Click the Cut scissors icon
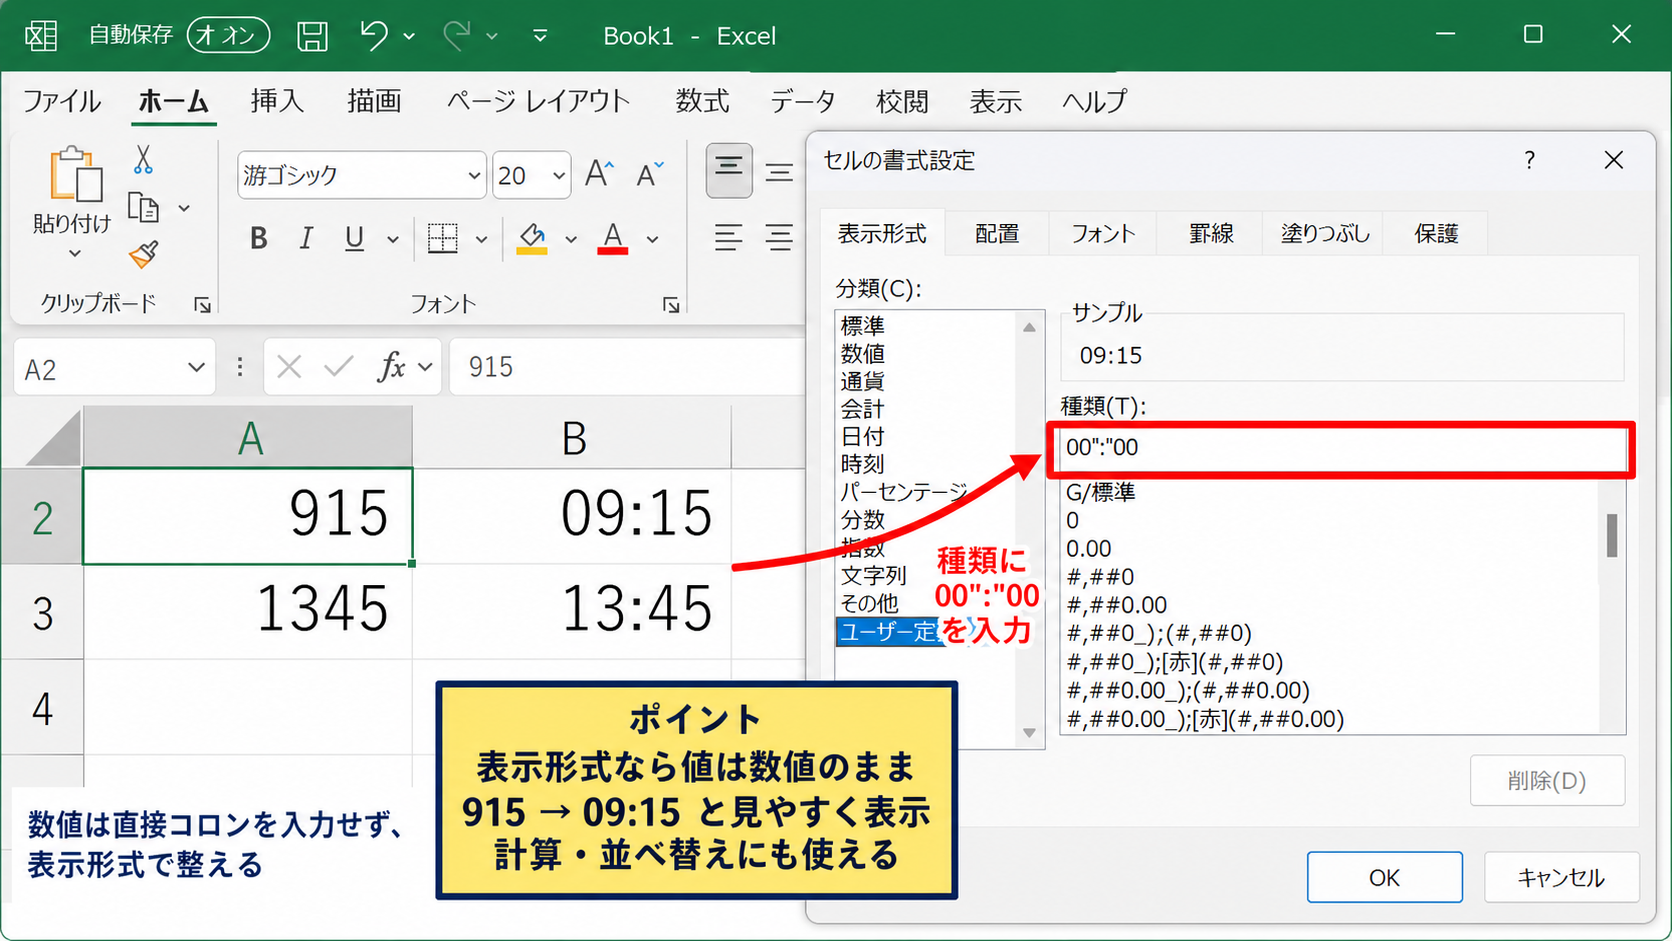Screen dimensions: 1672x941 [x=143, y=159]
